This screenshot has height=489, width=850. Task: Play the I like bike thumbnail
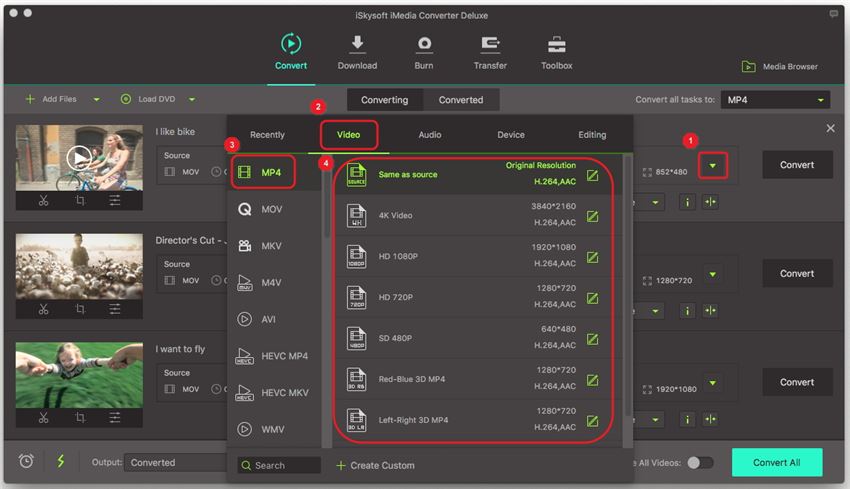pyautogui.click(x=79, y=157)
